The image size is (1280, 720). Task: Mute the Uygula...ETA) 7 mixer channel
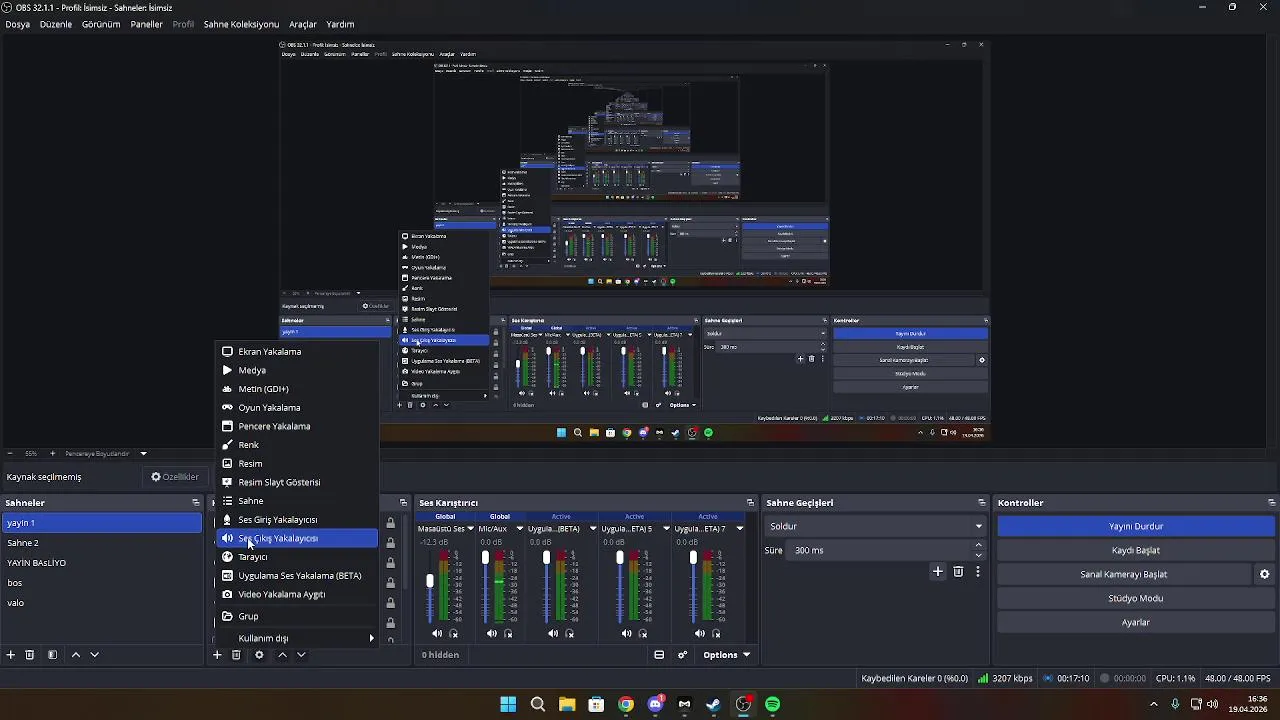point(700,633)
